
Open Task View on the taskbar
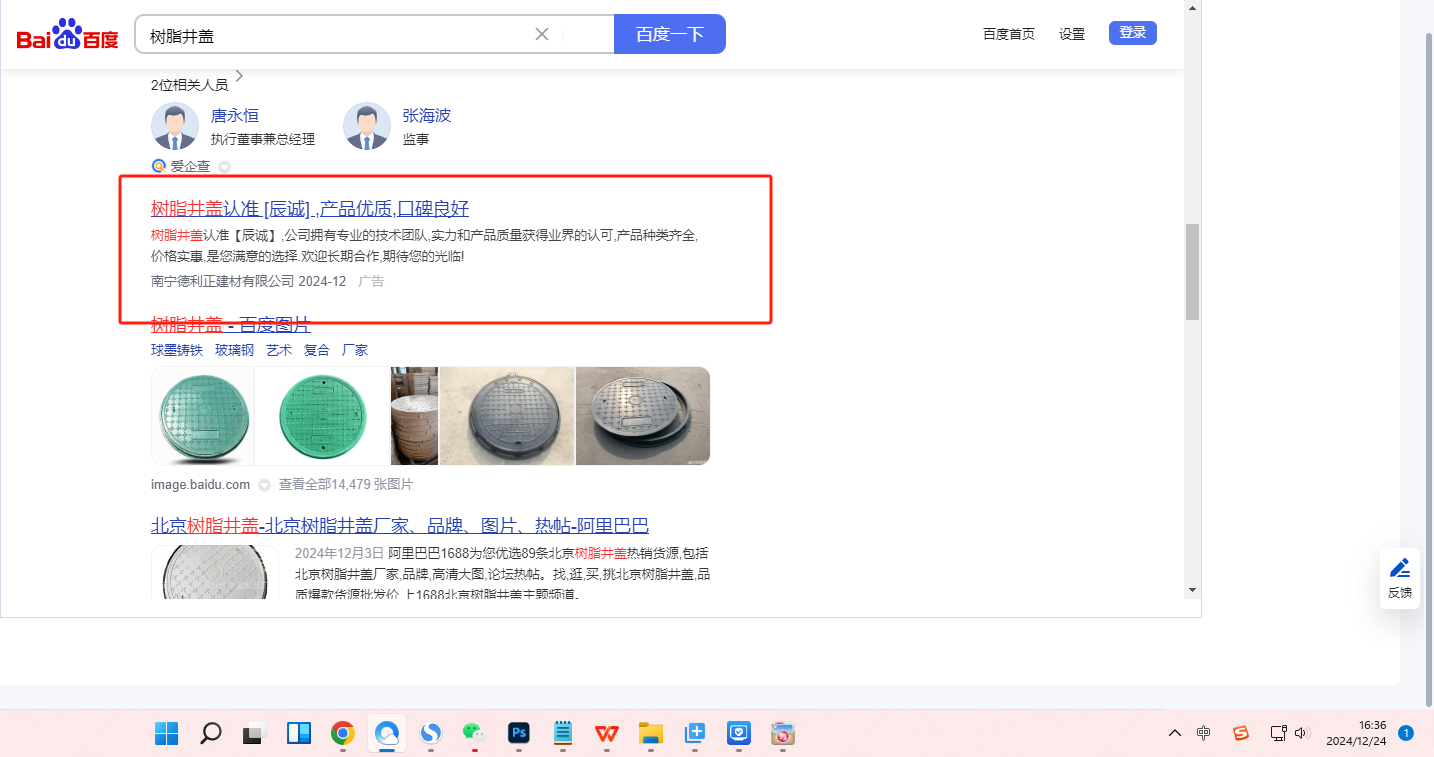coord(254,734)
